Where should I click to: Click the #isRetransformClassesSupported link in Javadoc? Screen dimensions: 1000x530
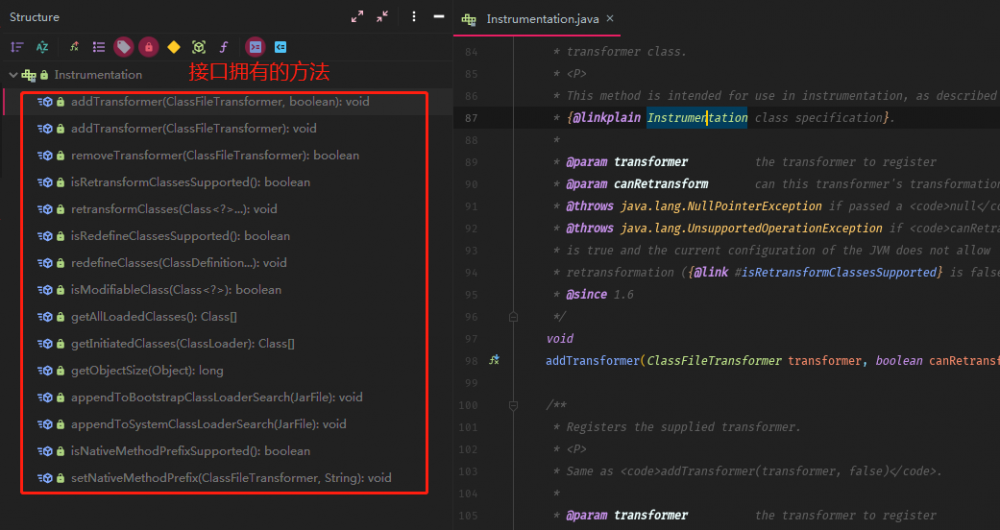[854, 272]
